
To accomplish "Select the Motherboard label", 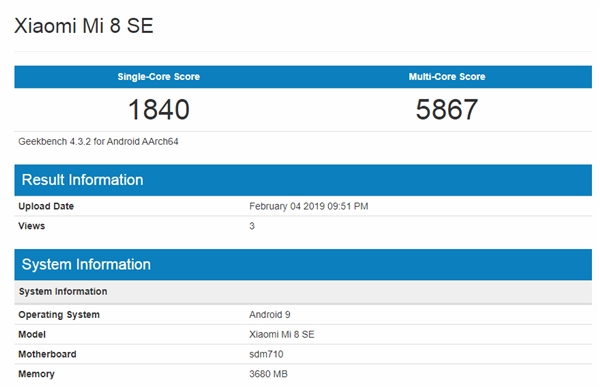I will [47, 354].
